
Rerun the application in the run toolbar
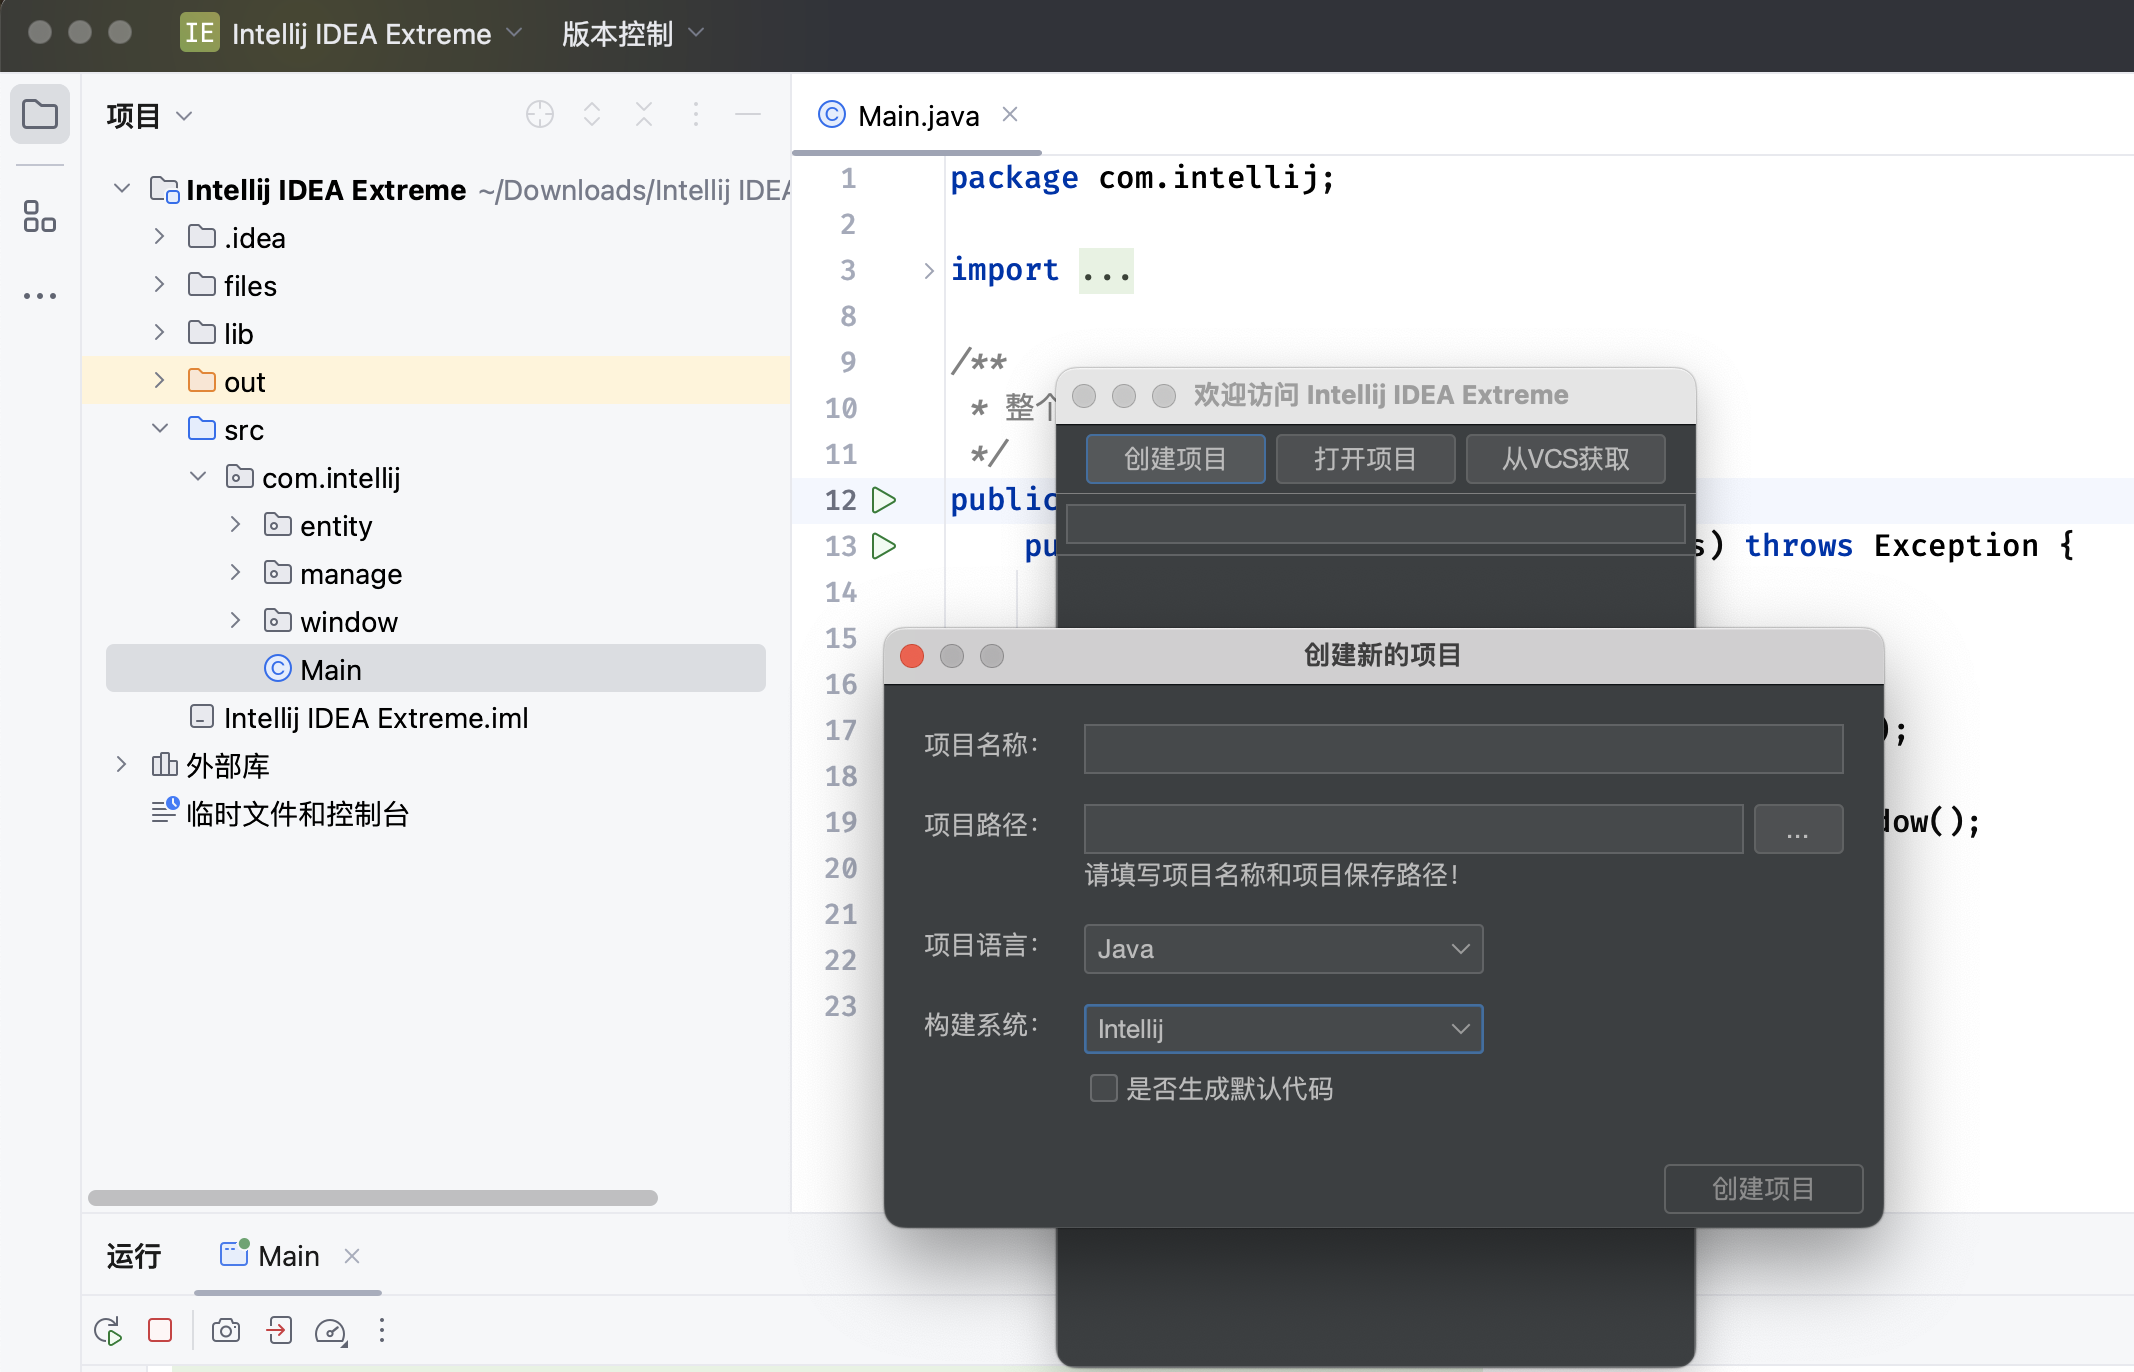coord(107,1331)
